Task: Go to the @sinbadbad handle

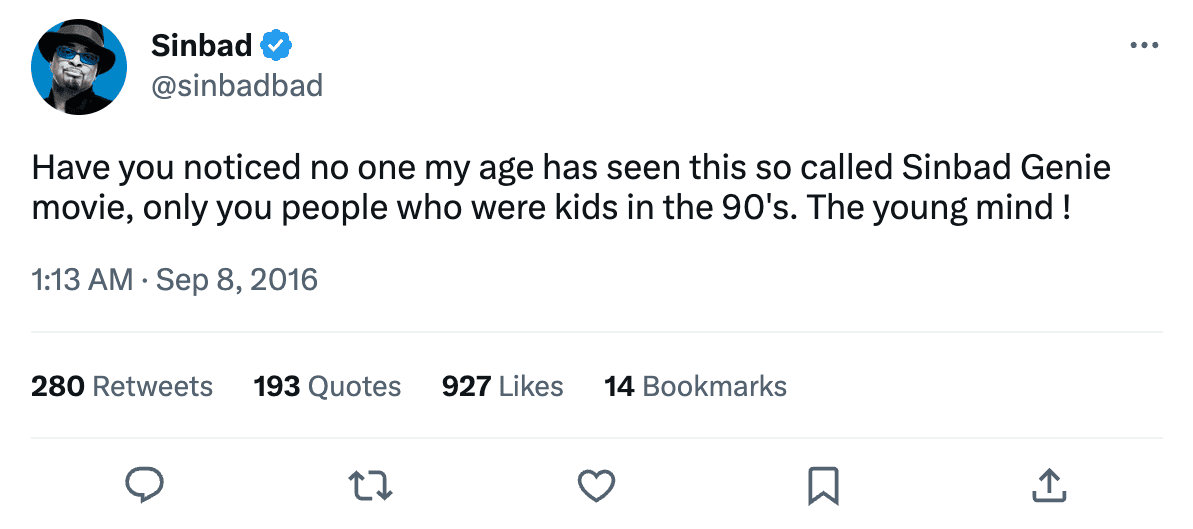Action: click(237, 86)
